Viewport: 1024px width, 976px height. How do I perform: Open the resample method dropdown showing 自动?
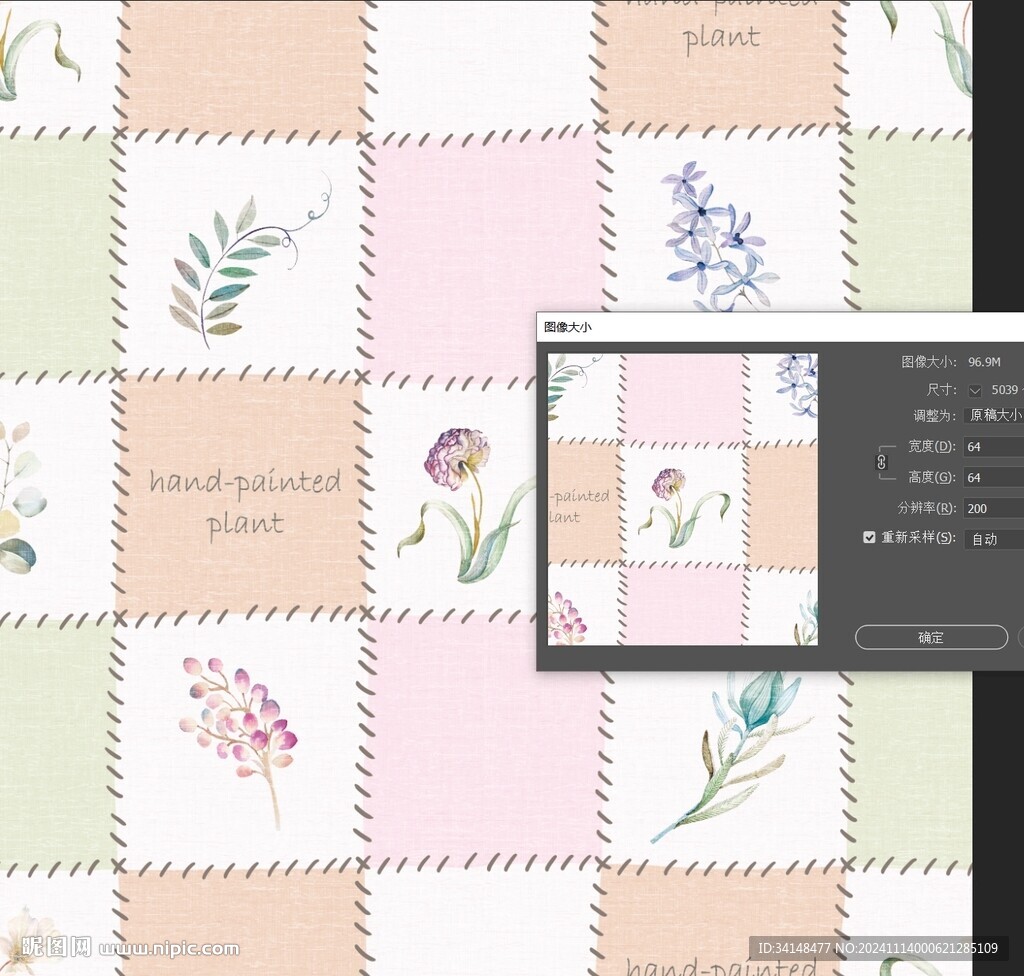click(x=993, y=539)
